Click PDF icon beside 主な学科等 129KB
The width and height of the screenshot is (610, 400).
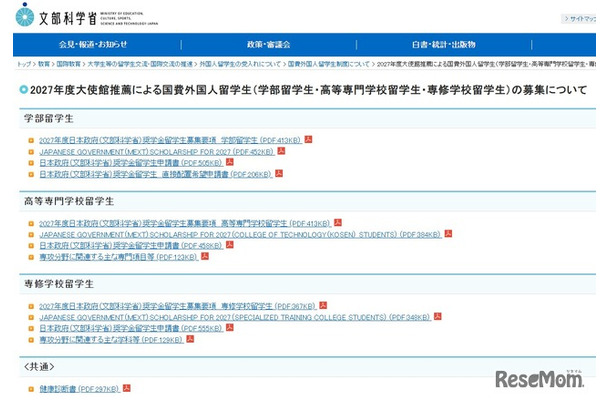pyautogui.click(x=190, y=339)
